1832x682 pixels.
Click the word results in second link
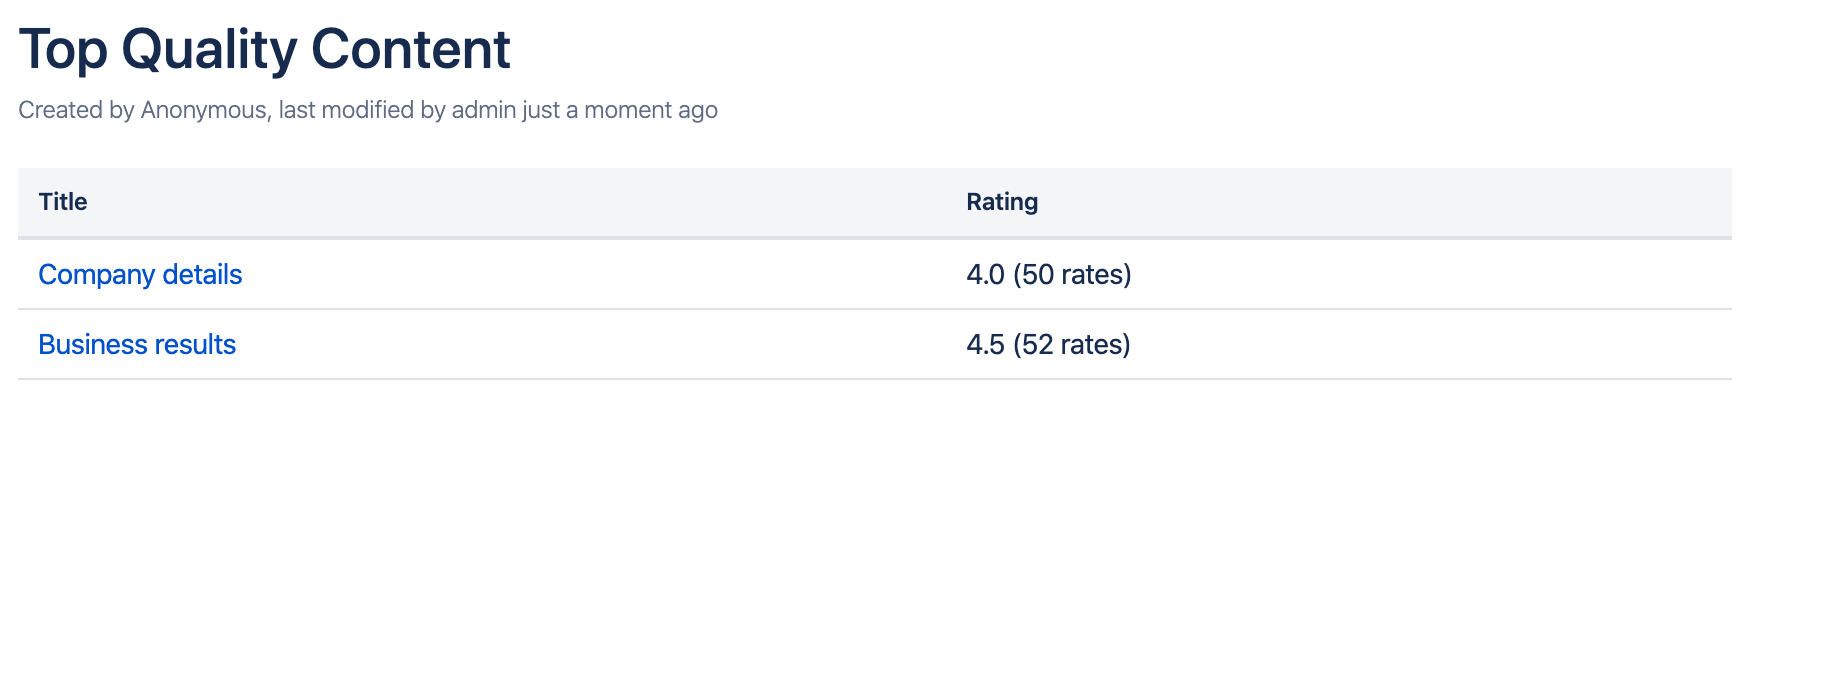195,345
